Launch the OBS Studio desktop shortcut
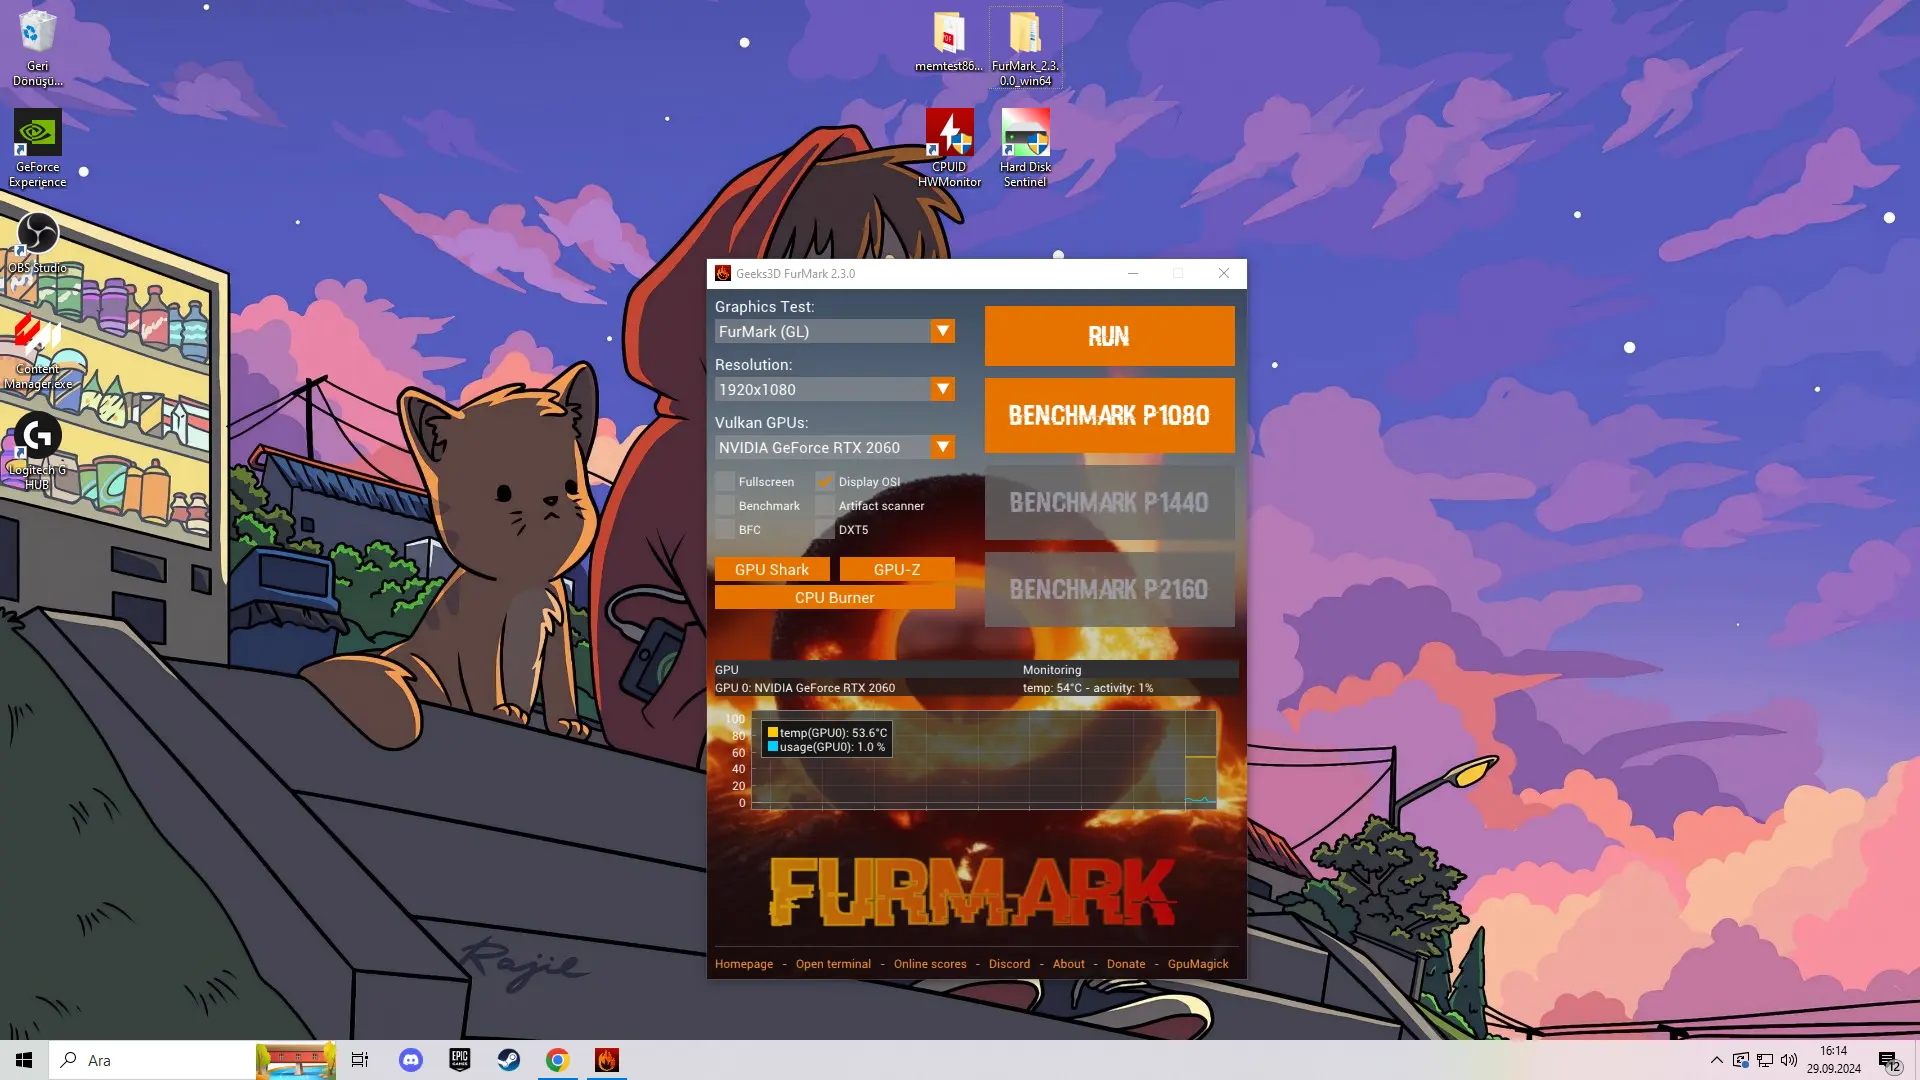1920x1080 pixels. coord(37,243)
